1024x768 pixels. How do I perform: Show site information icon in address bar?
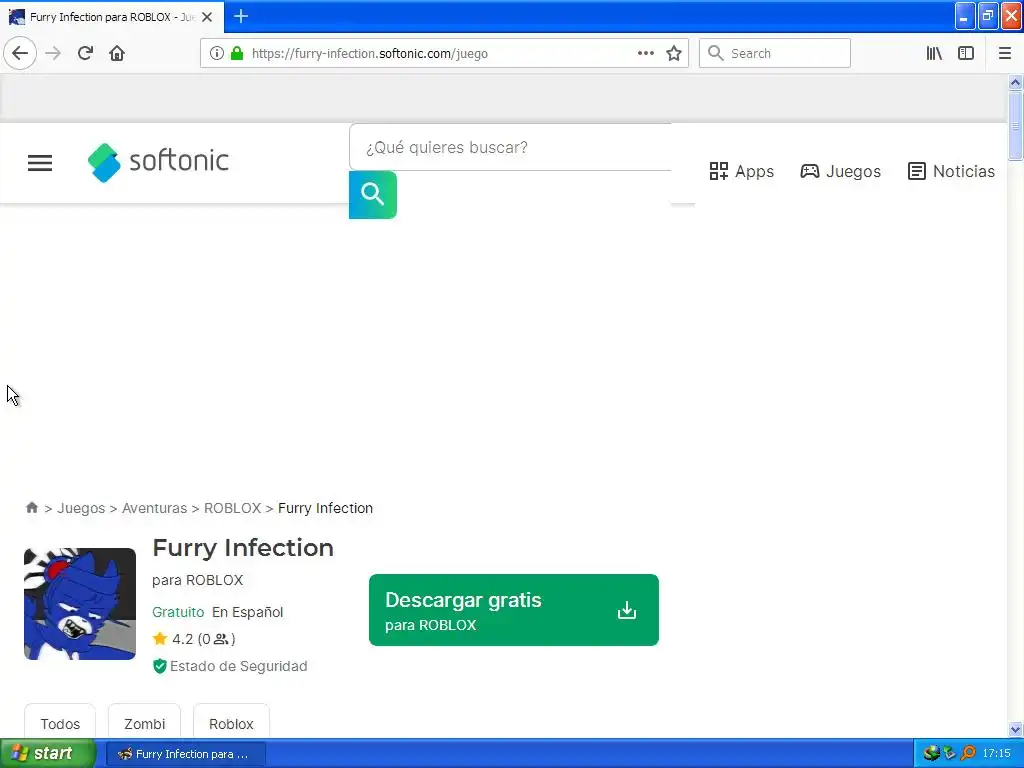point(217,54)
